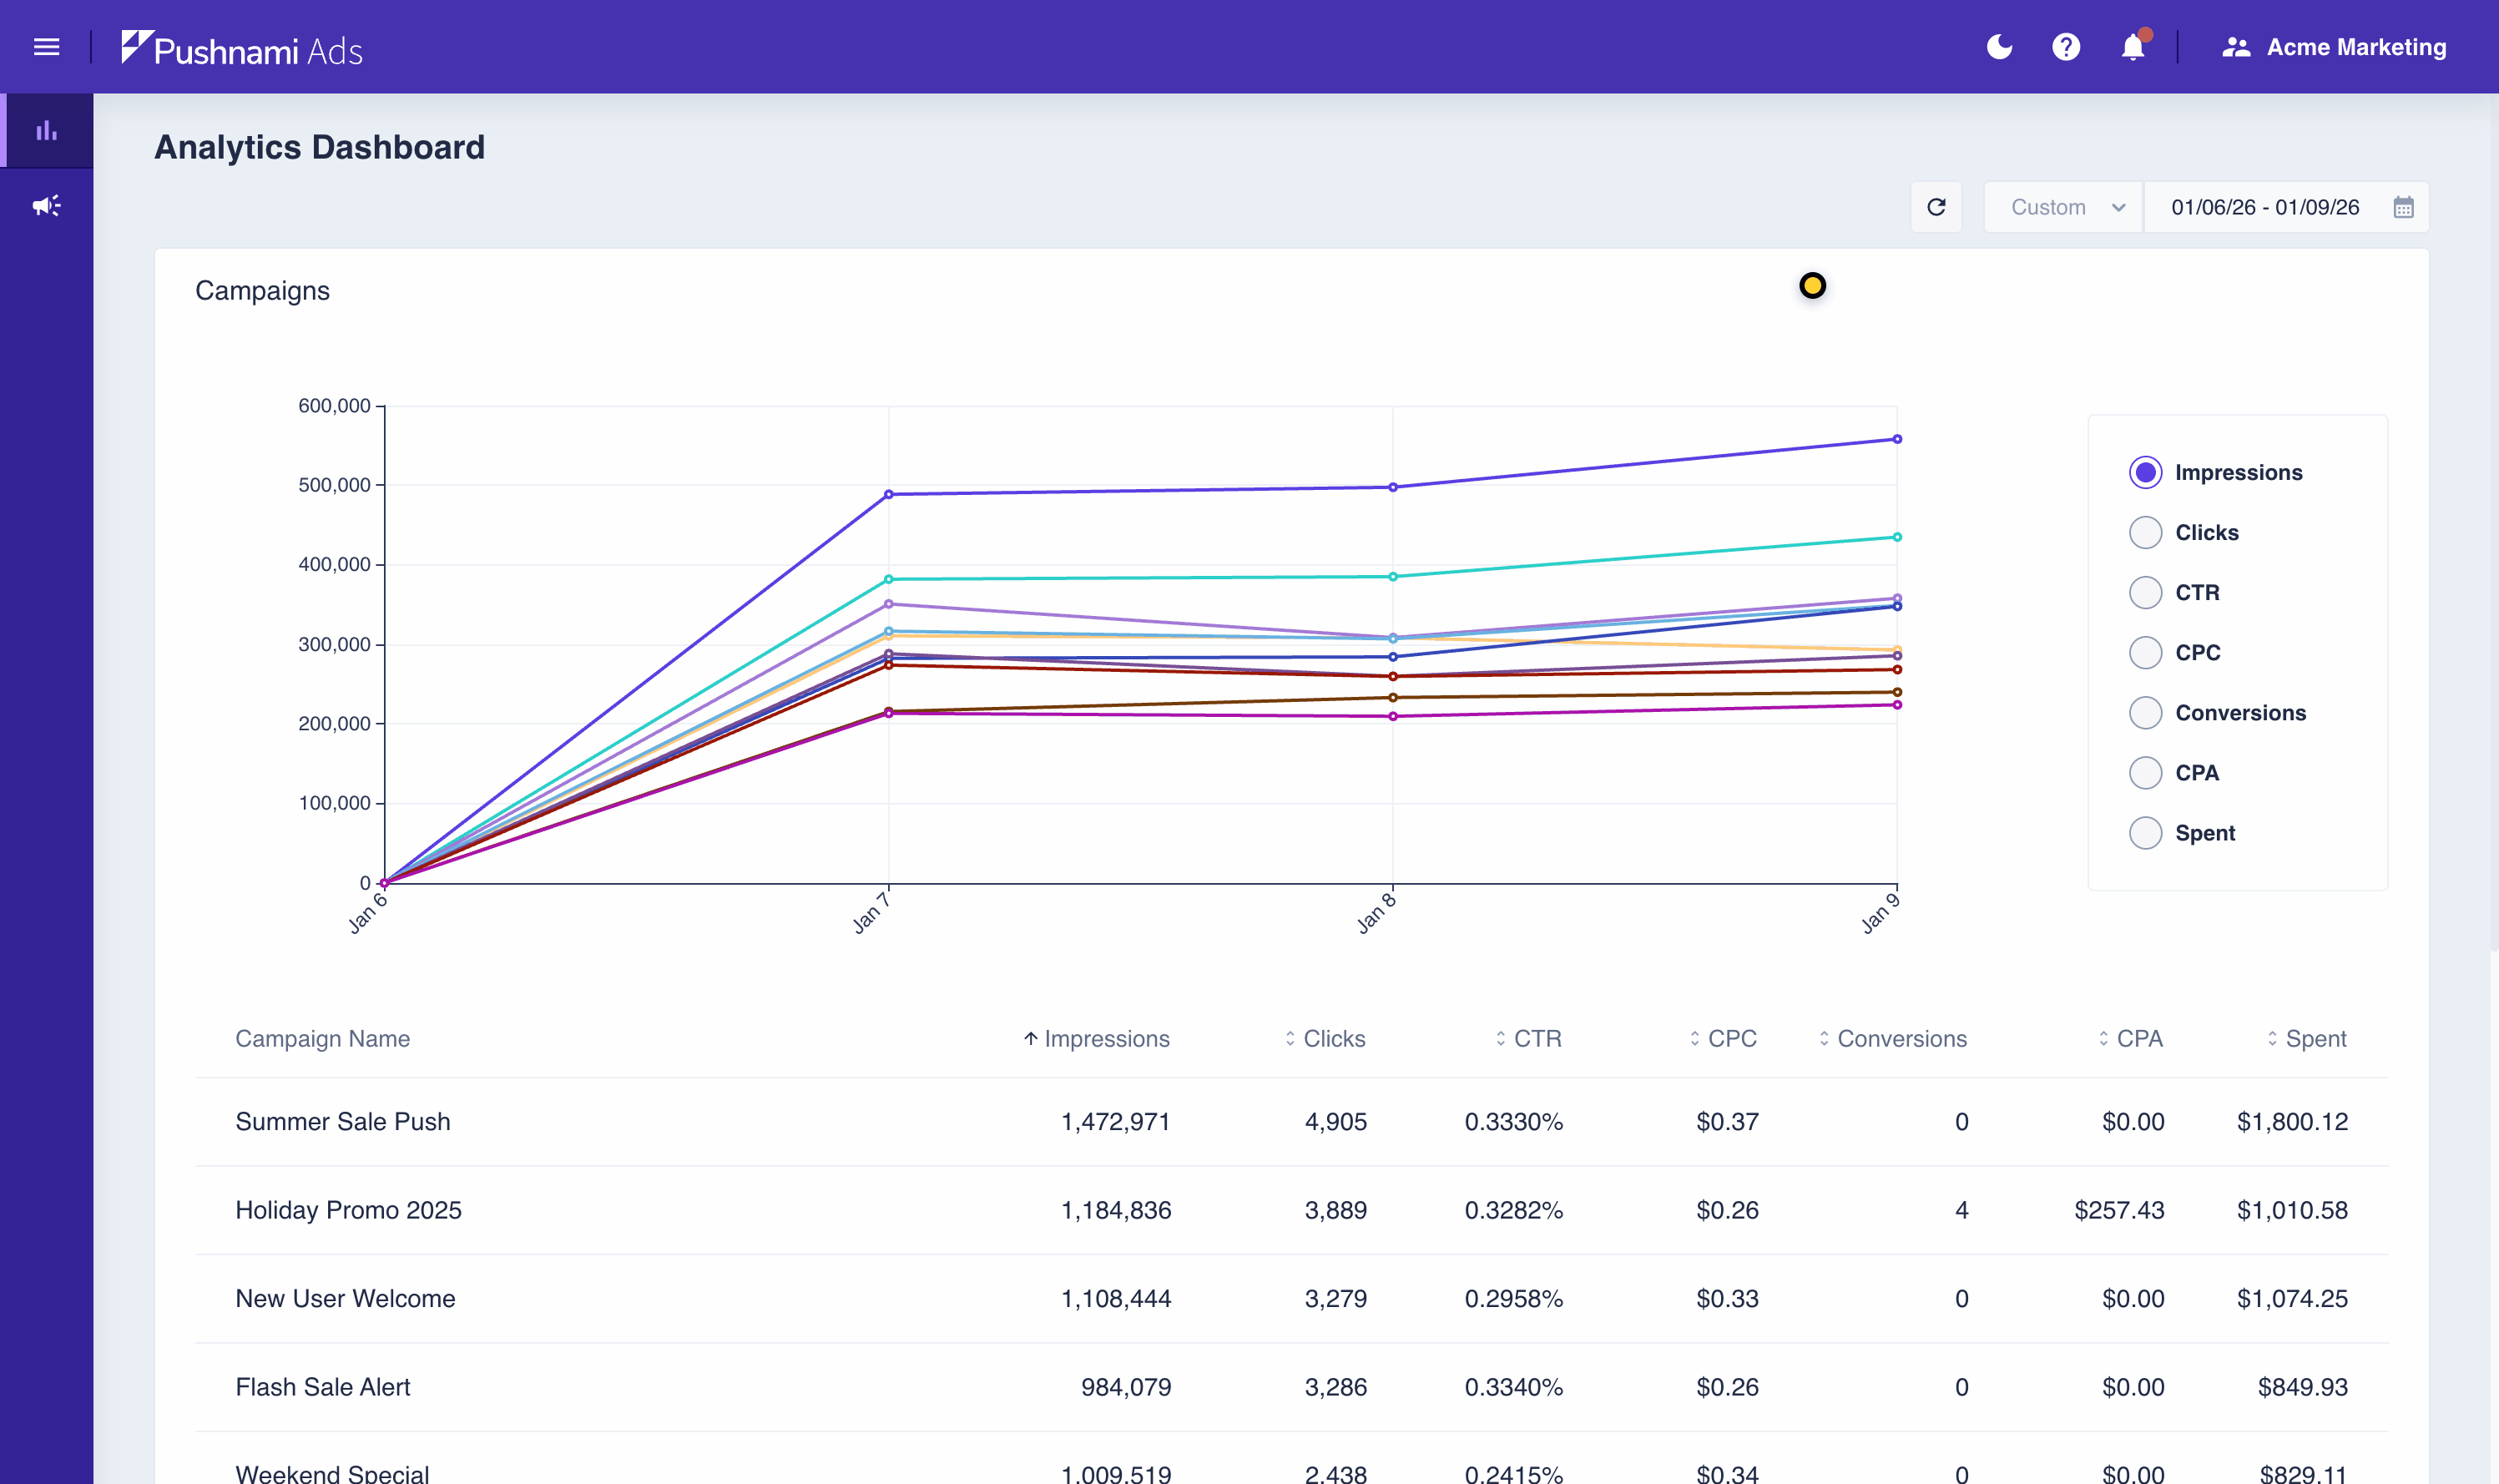The image size is (2499, 1484).
Task: Go to analytics bar chart sidebar tab
Action: tap(46, 131)
